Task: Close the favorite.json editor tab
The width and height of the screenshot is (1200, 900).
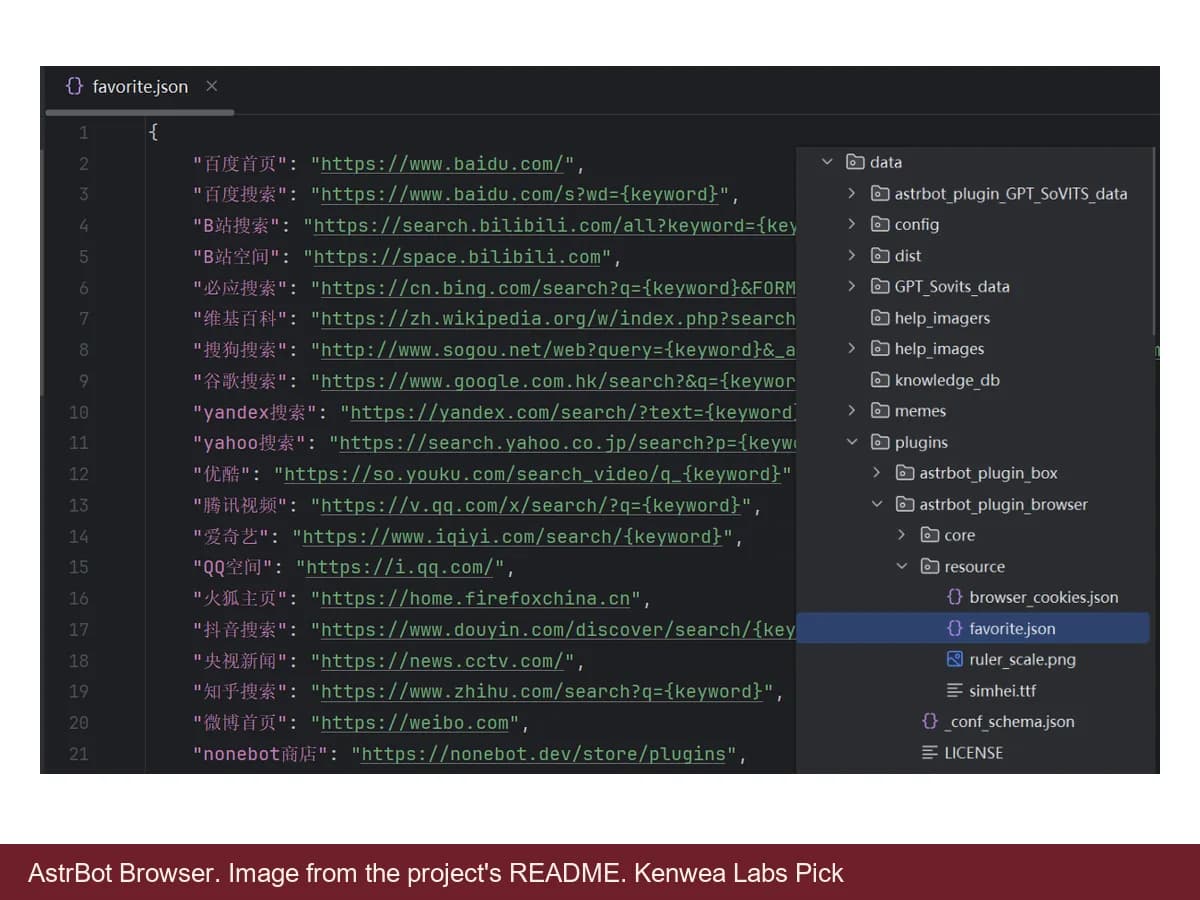Action: [211, 86]
